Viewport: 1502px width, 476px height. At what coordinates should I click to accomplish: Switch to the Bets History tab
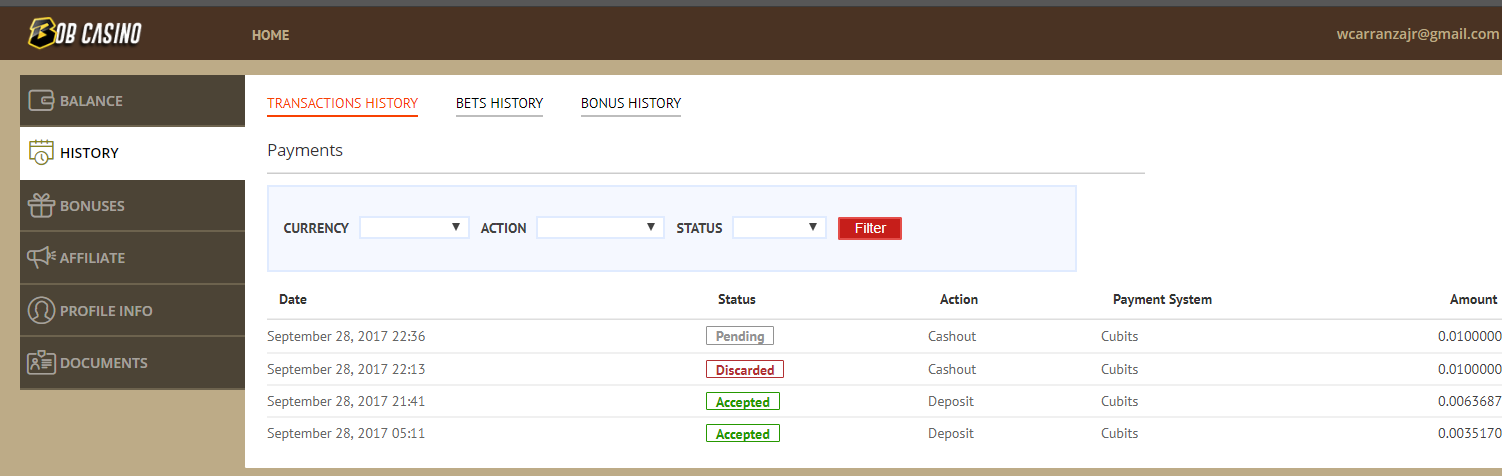[499, 103]
